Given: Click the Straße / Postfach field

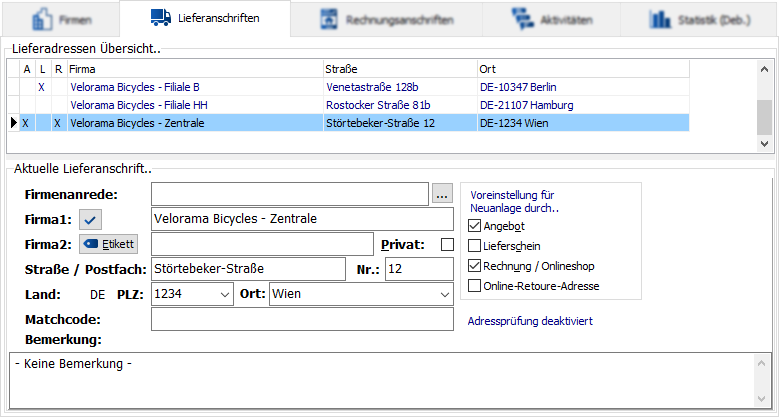Looking at the screenshot, I should tap(248, 269).
